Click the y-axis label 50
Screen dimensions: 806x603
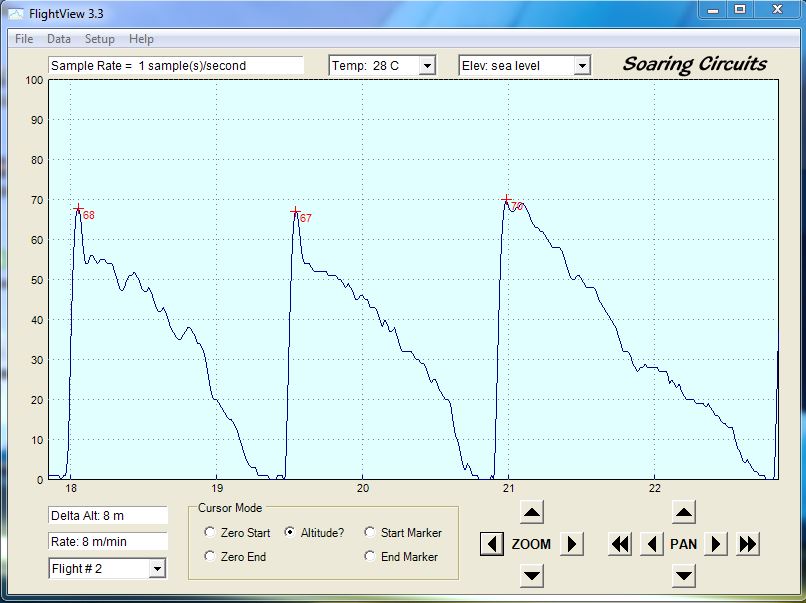tap(37, 280)
